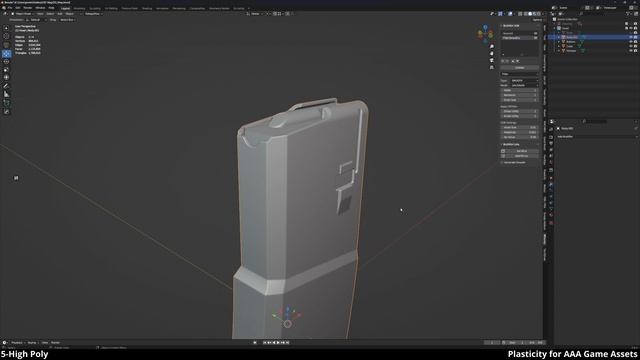The height and width of the screenshot is (360, 640).
Task: Open the Global transform orientation dropdown
Action: click(x=255, y=14)
